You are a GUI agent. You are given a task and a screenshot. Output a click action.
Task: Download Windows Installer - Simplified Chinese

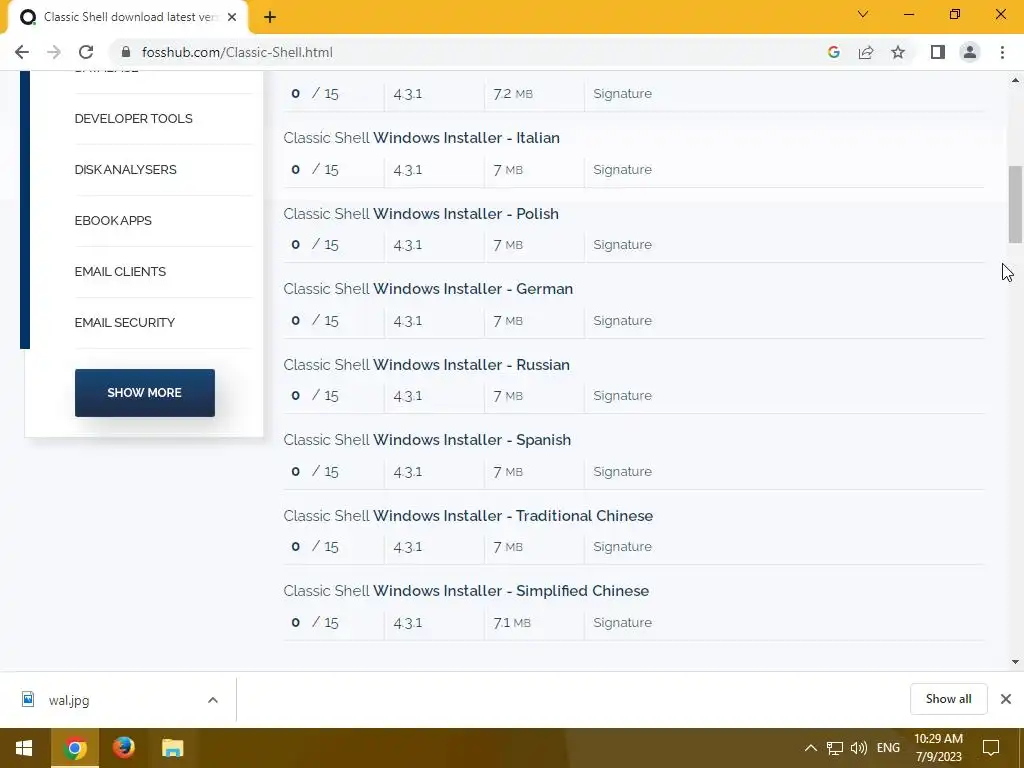(466, 590)
